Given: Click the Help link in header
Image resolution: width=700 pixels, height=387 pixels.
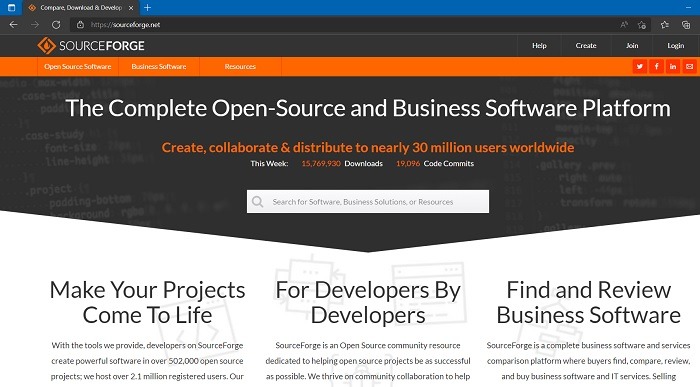Looking at the screenshot, I should [539, 46].
